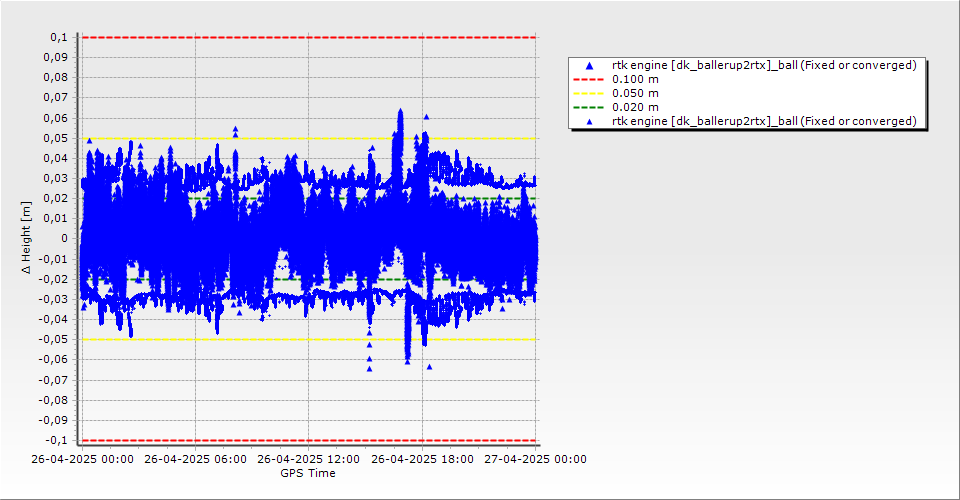Viewport: 960px width, 500px height.
Task: Click the GPS Time axis title
Action: [x=308, y=473]
